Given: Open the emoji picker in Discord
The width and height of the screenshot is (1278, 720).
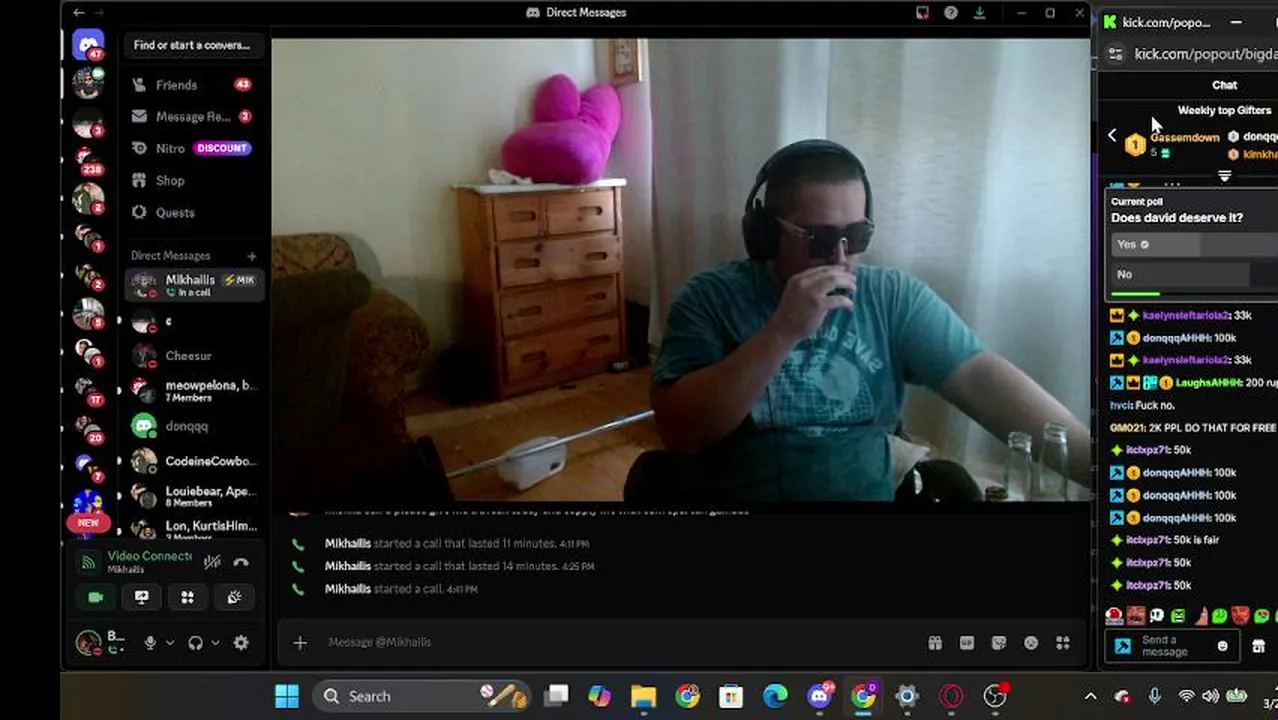Looking at the screenshot, I should [1031, 643].
